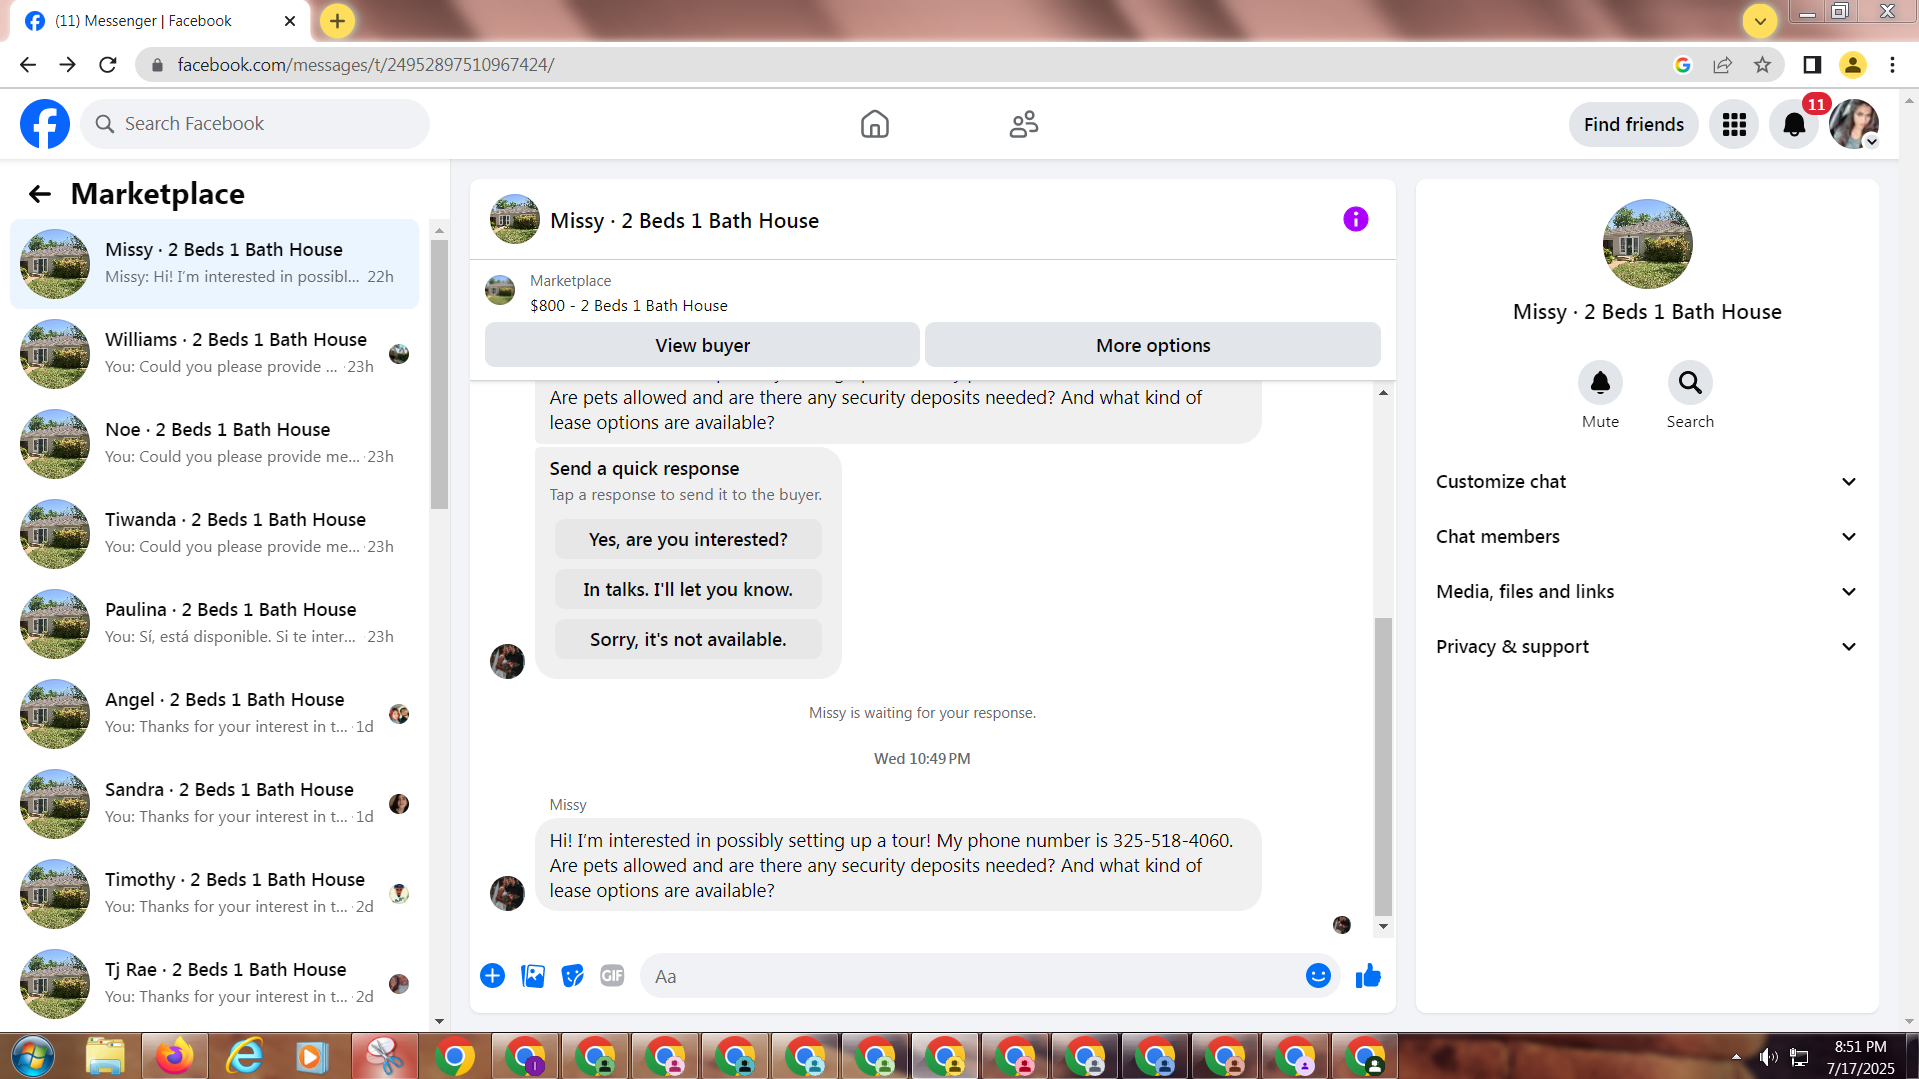Open the Timothy conversation in the list

215,894
